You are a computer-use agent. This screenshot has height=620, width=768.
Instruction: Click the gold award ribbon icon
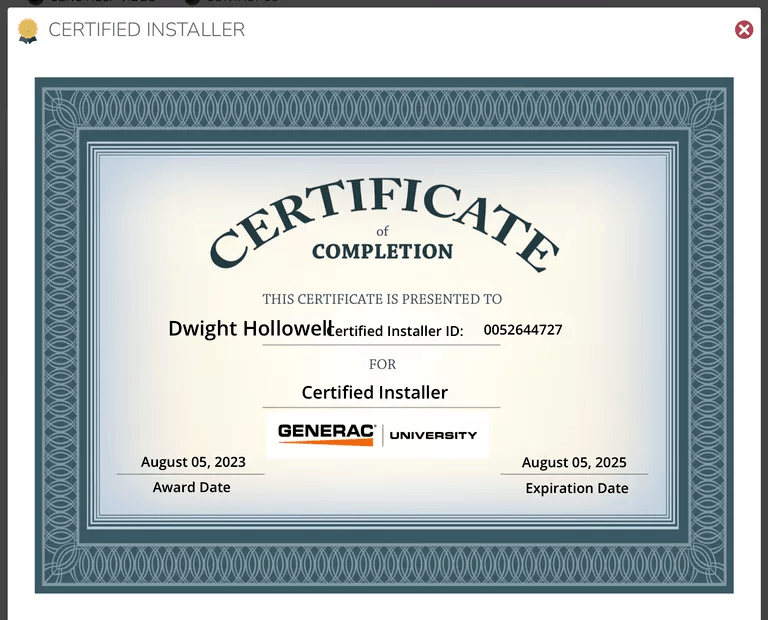[28, 30]
